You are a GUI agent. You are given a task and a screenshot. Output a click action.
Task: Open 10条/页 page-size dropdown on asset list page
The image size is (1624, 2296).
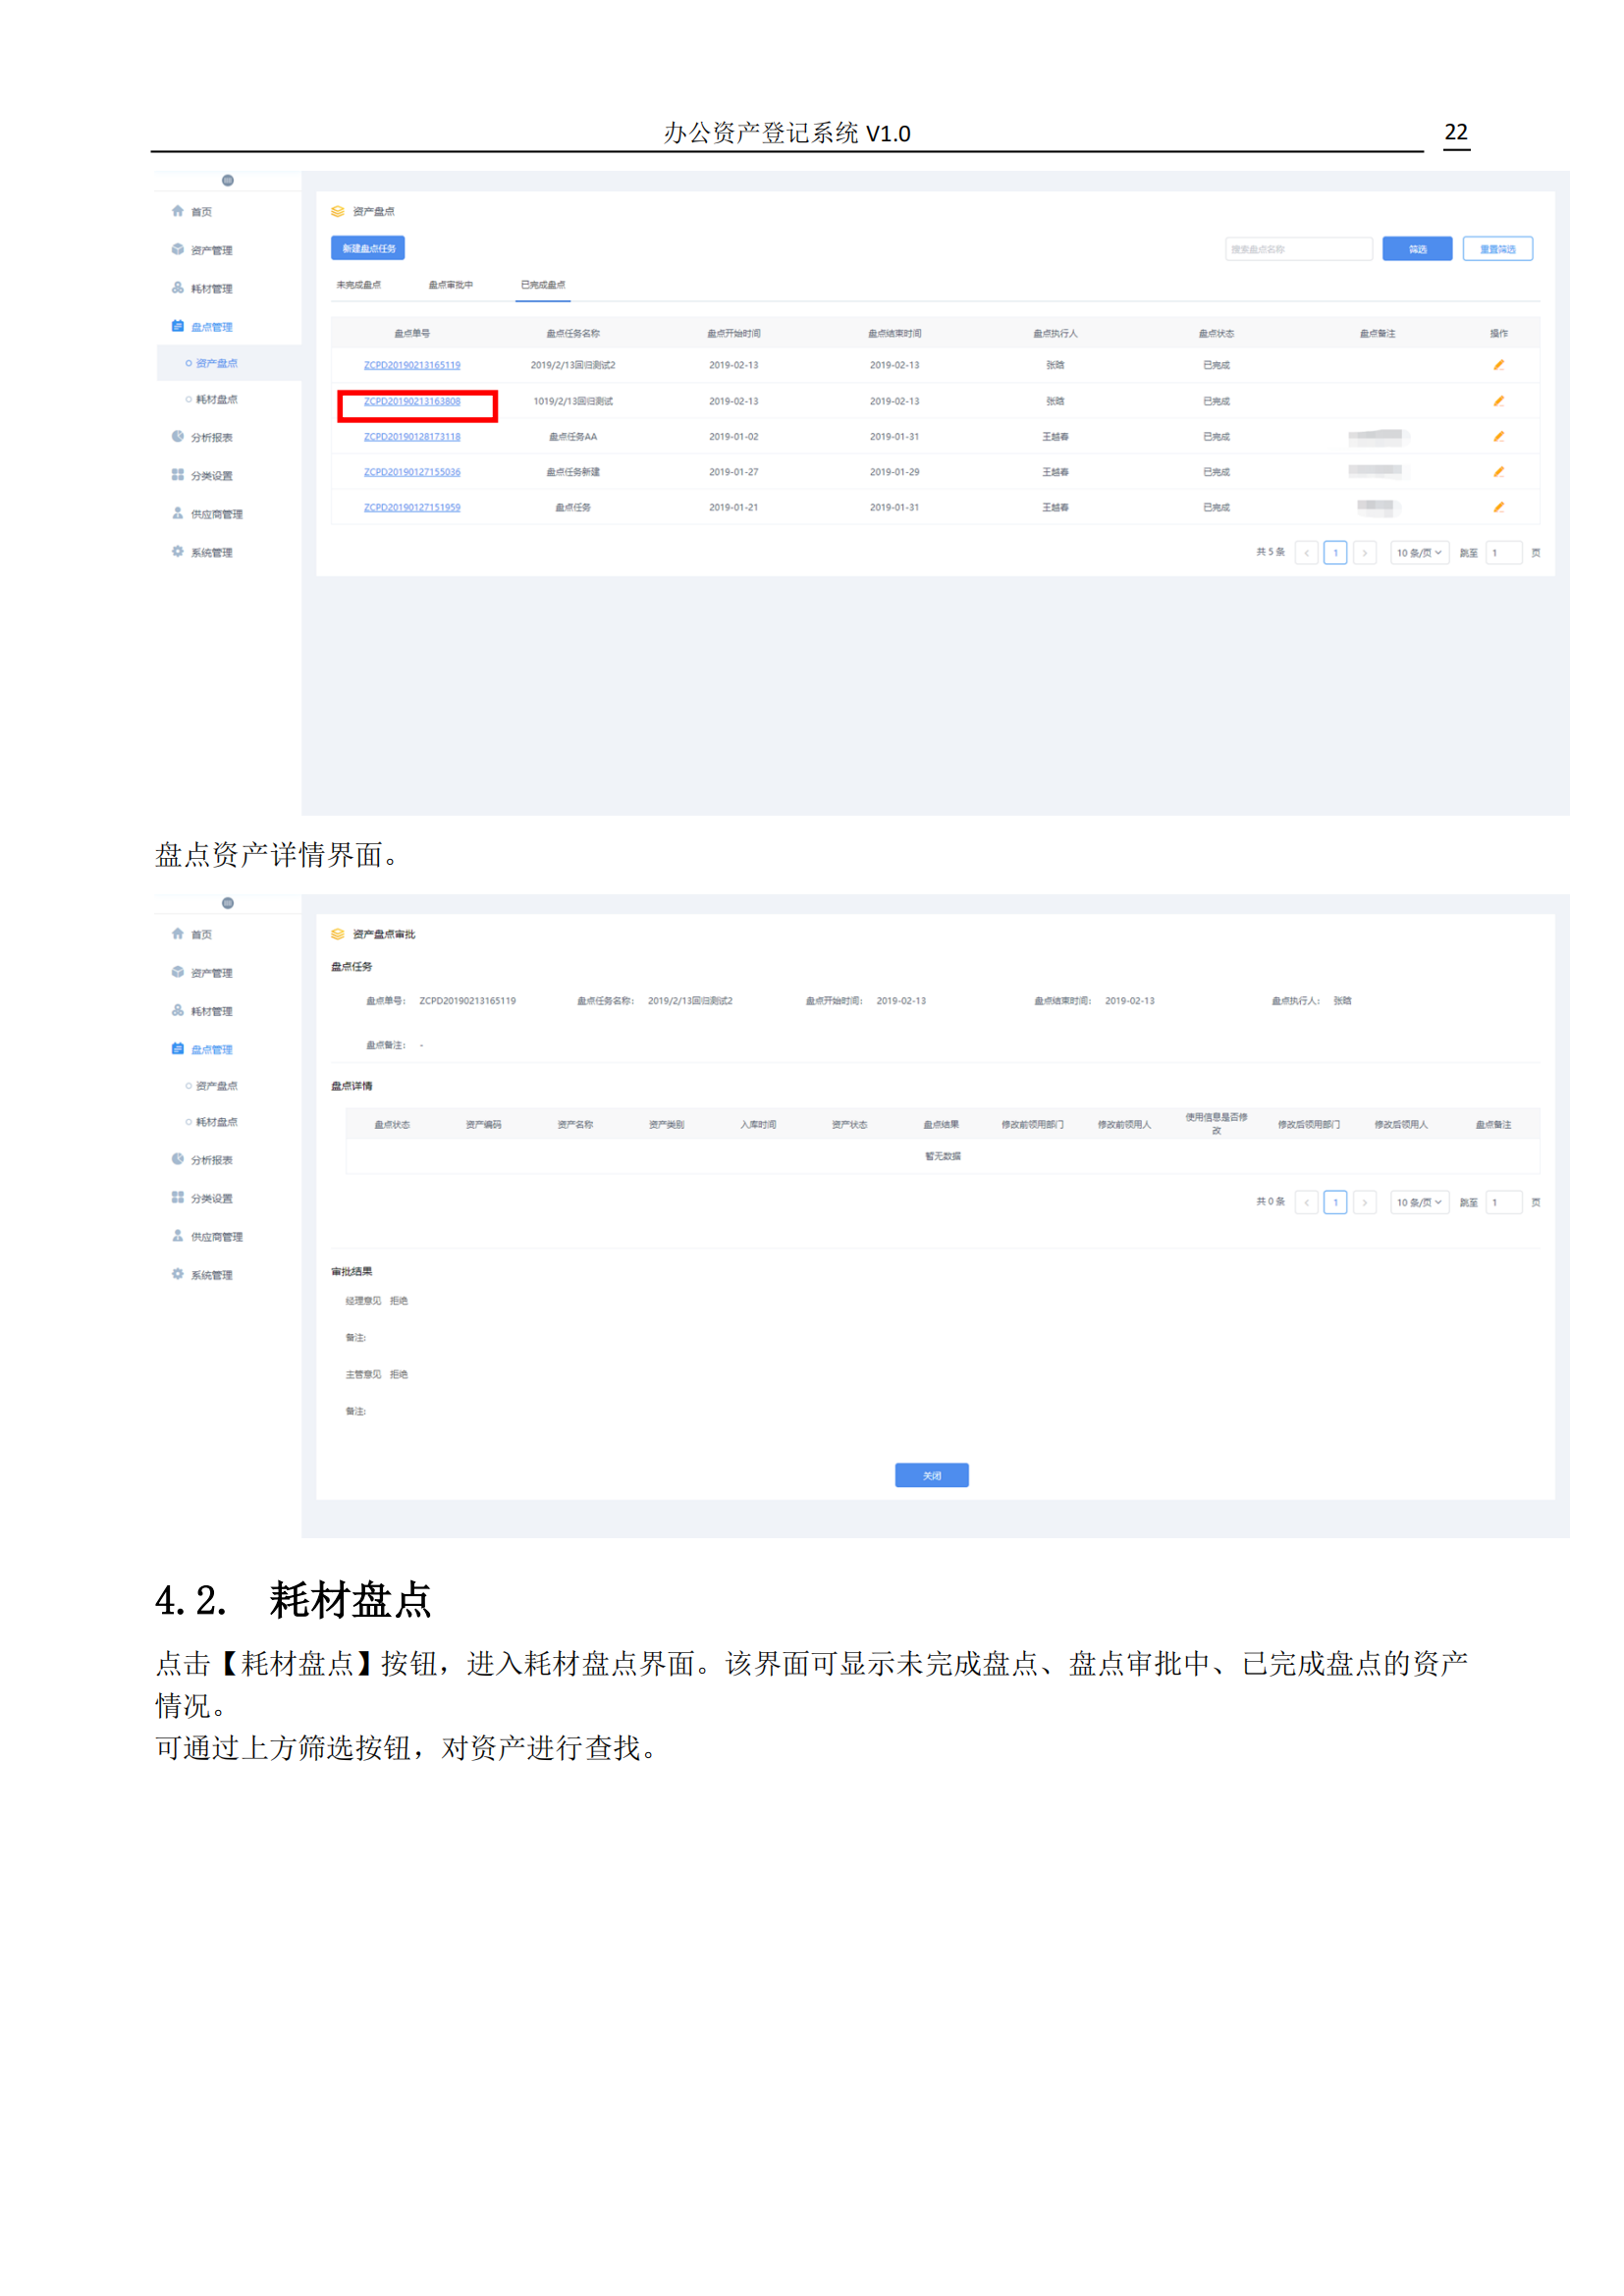click(1418, 553)
